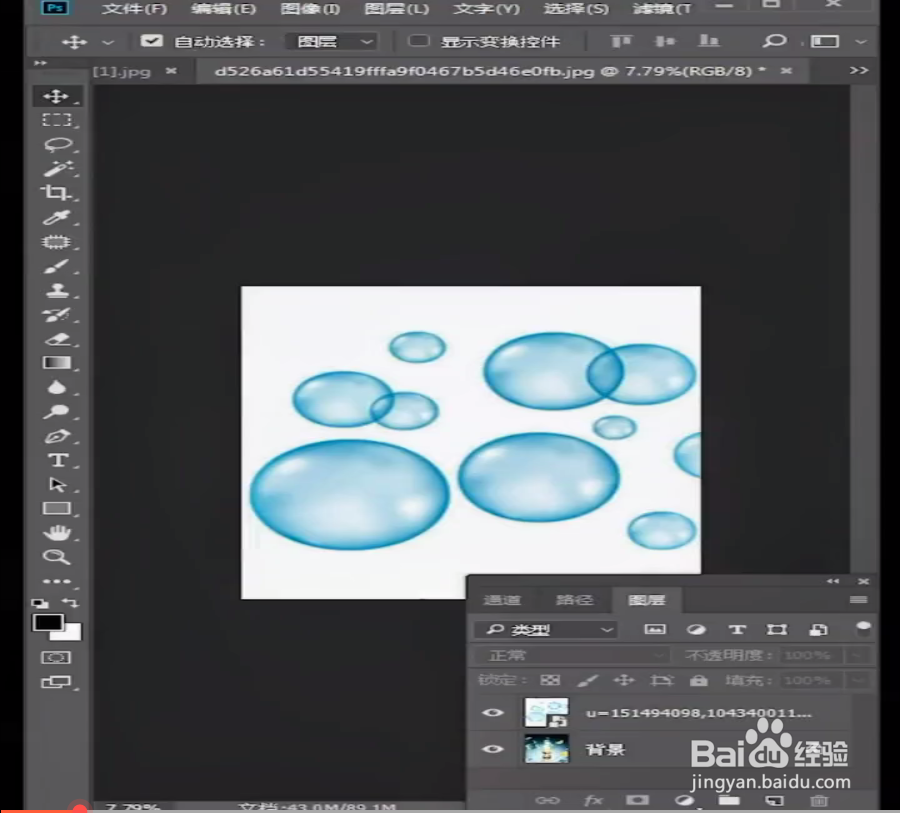The height and width of the screenshot is (813, 900).
Task: Select the Hand tool
Action: point(56,533)
